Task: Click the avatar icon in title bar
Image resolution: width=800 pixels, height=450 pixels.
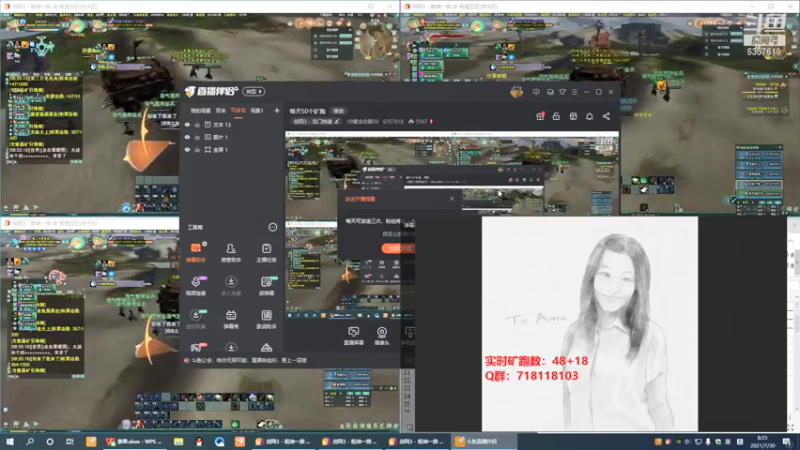Action: pyautogui.click(x=516, y=92)
